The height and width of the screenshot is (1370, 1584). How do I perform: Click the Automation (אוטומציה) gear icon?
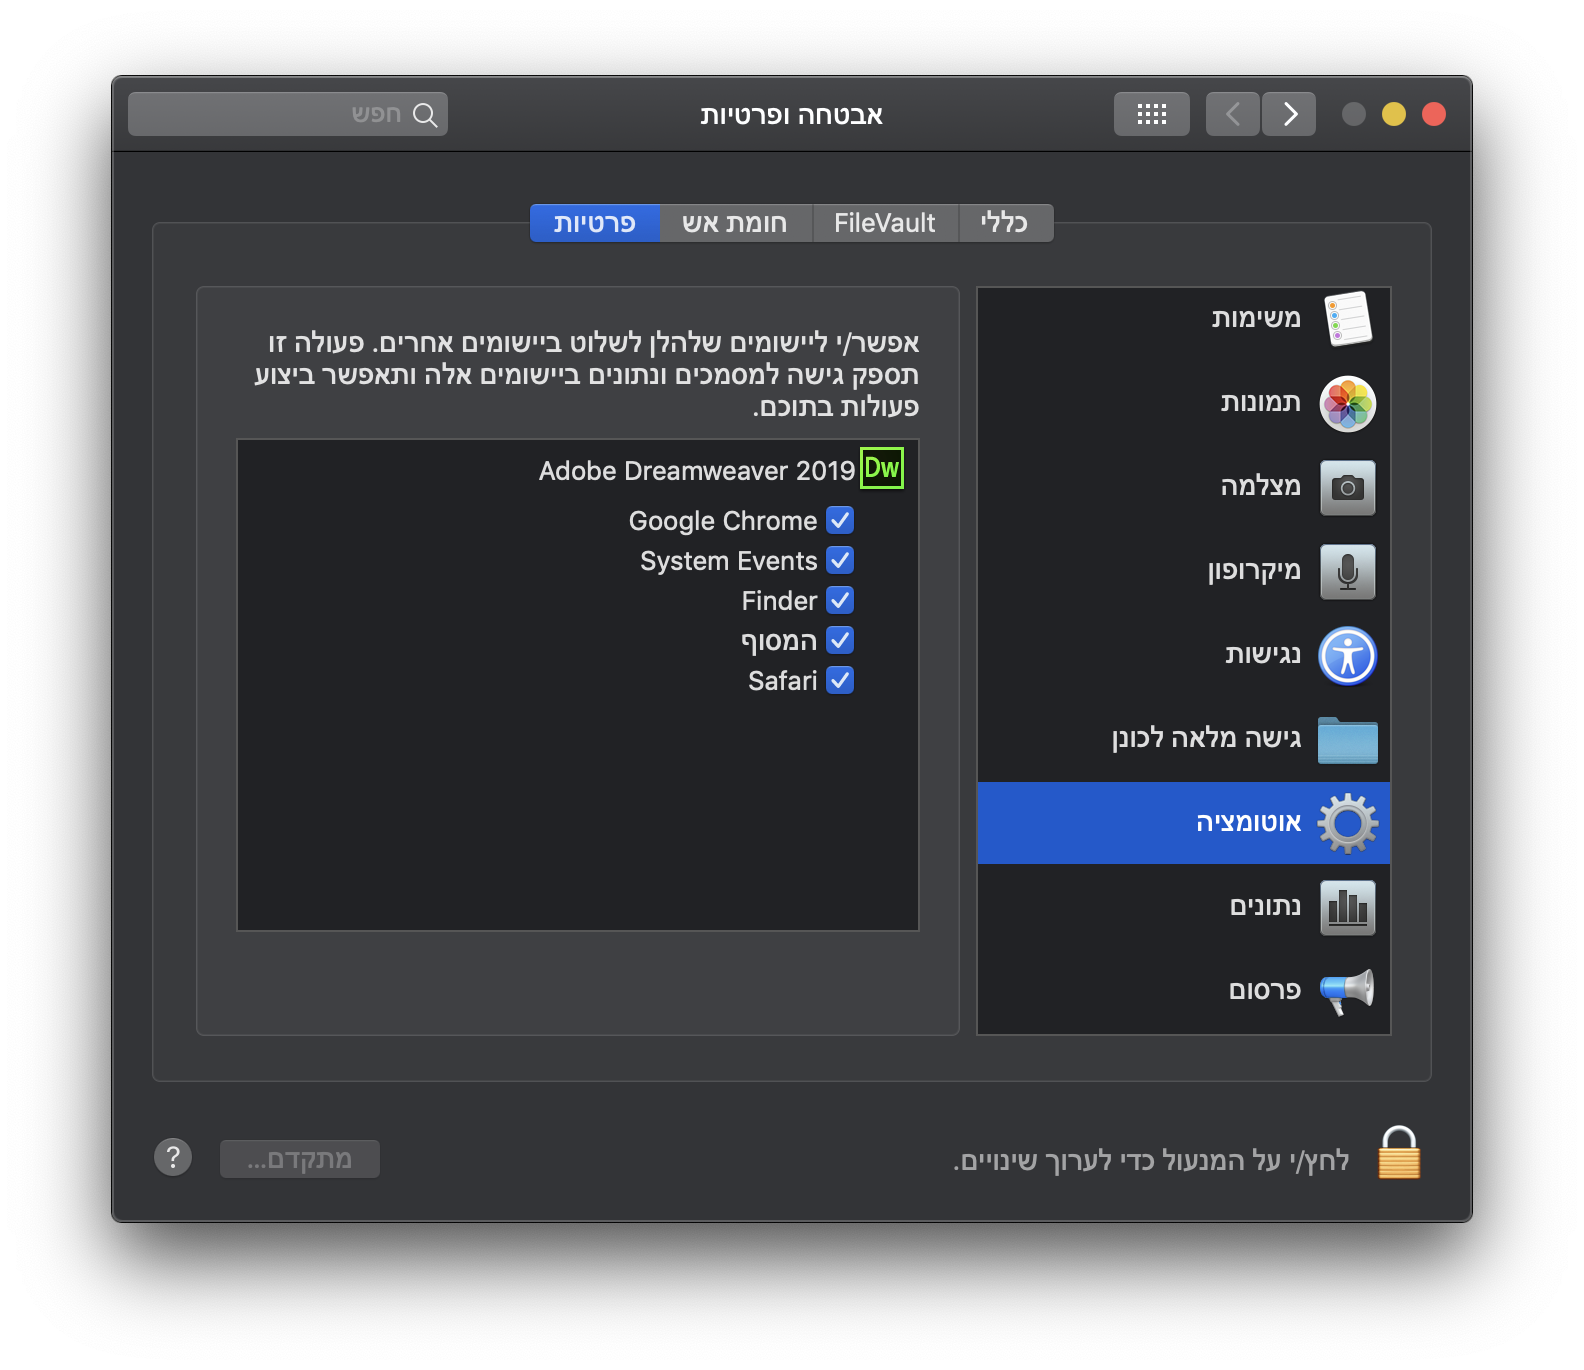1347,823
